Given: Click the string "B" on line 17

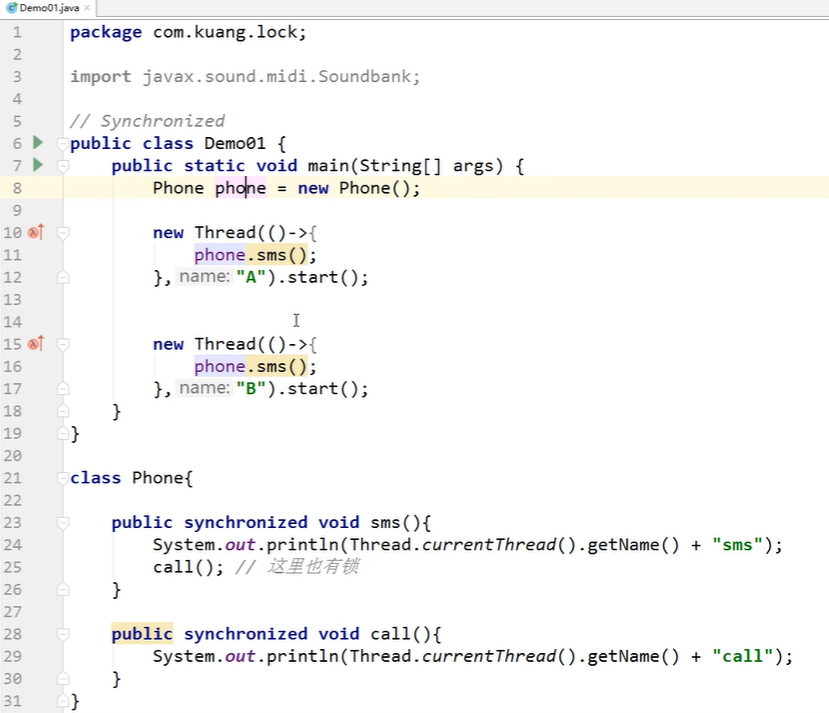Looking at the screenshot, I should coord(251,388).
